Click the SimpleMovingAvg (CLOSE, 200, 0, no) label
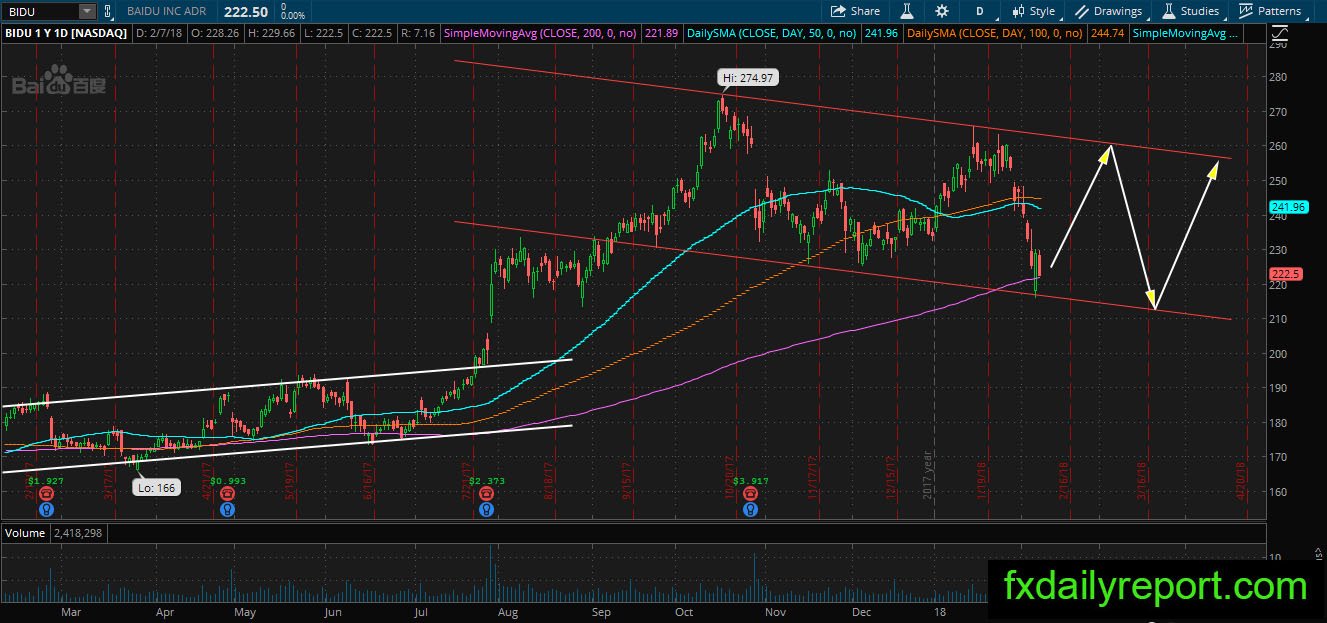This screenshot has width=1327, height=623. click(x=541, y=33)
